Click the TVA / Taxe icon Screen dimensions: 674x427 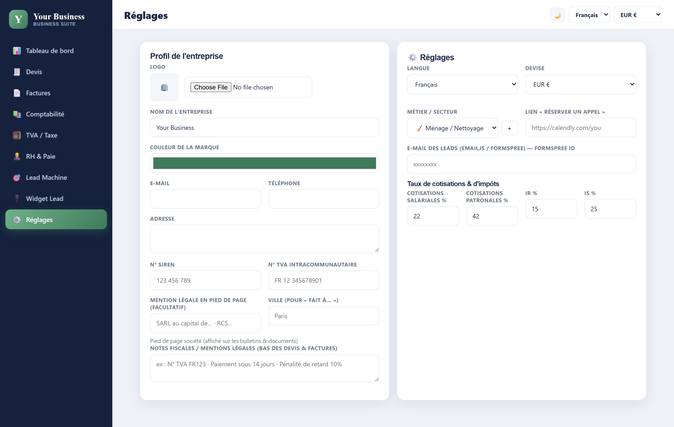click(17, 135)
